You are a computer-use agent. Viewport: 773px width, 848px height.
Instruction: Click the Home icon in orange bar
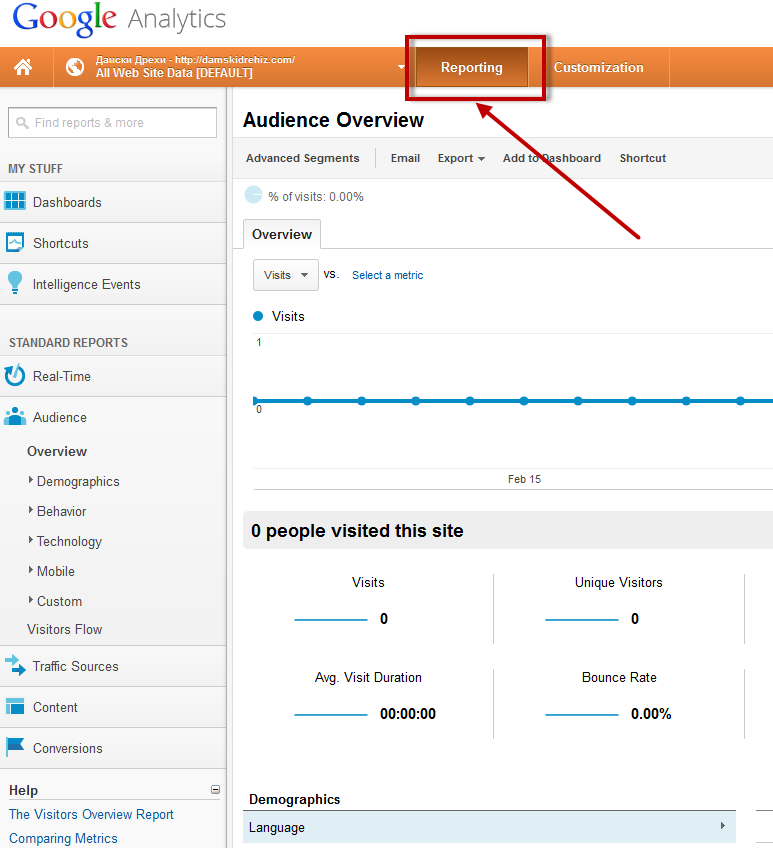click(x=23, y=68)
